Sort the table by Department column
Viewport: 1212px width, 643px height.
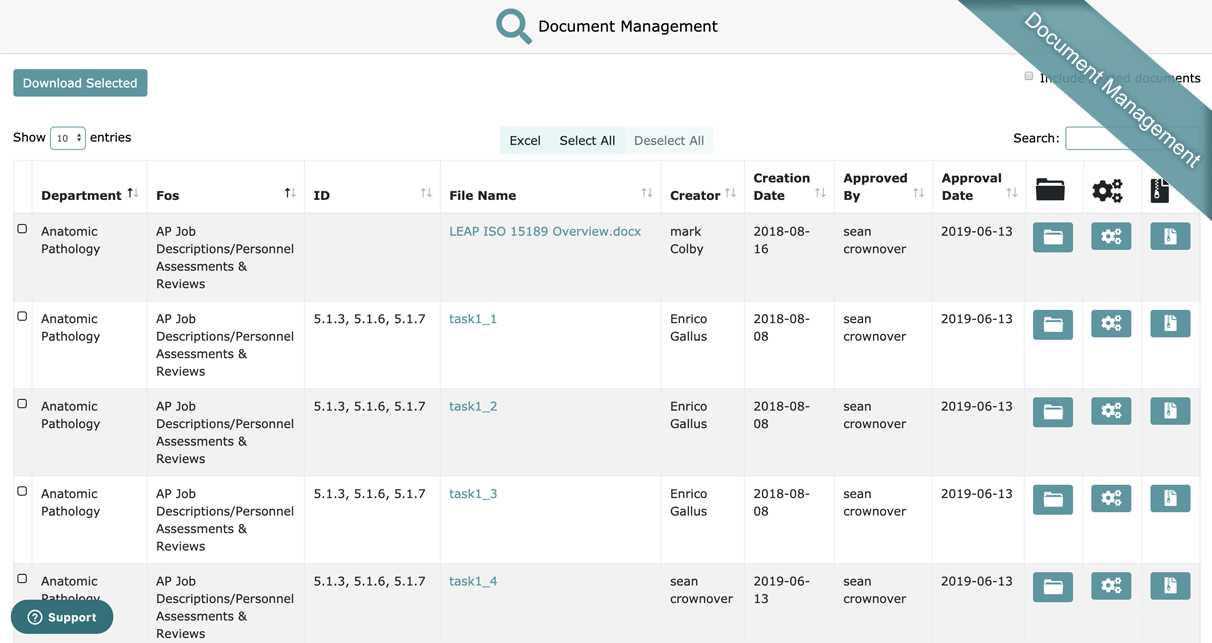(81, 195)
